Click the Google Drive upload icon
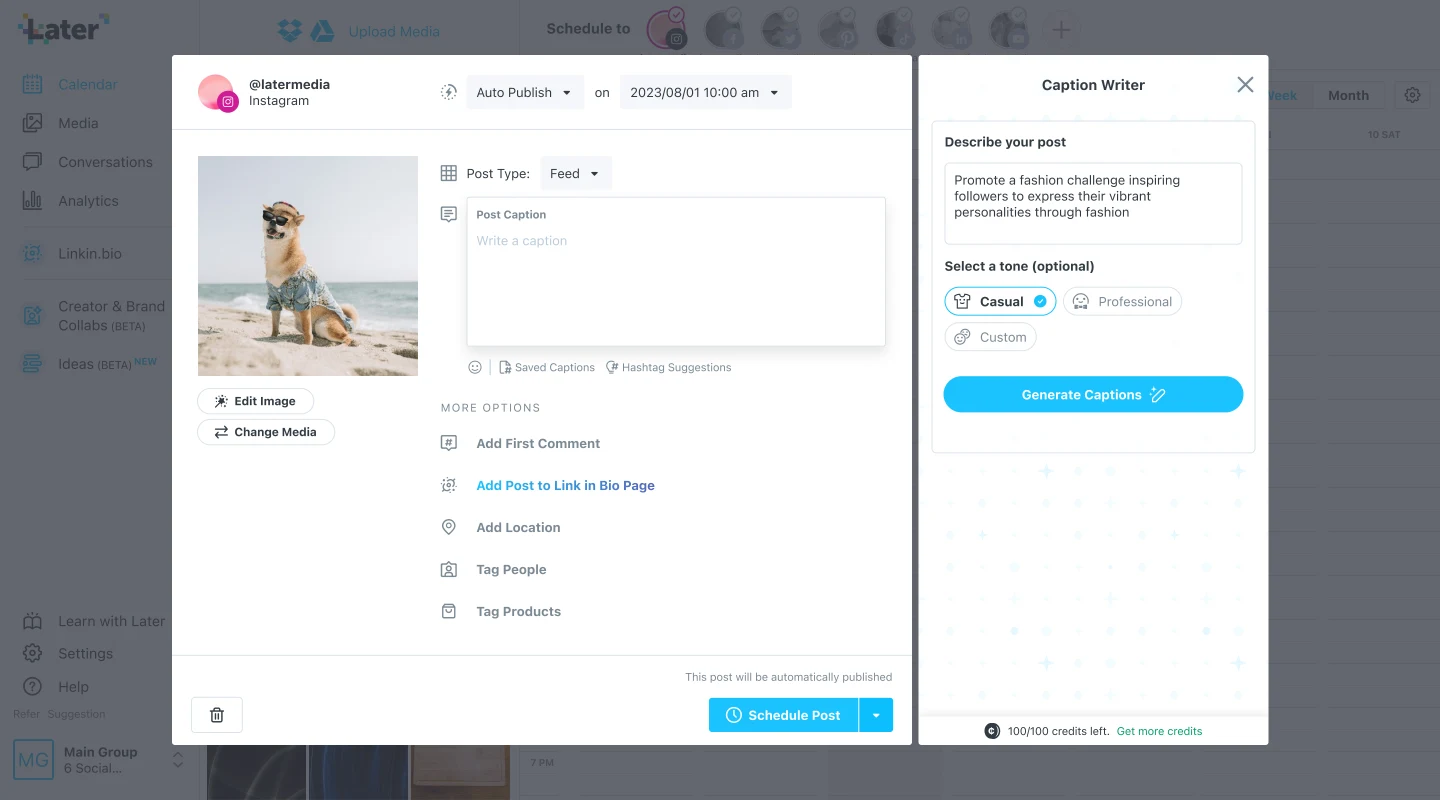 coord(322,31)
